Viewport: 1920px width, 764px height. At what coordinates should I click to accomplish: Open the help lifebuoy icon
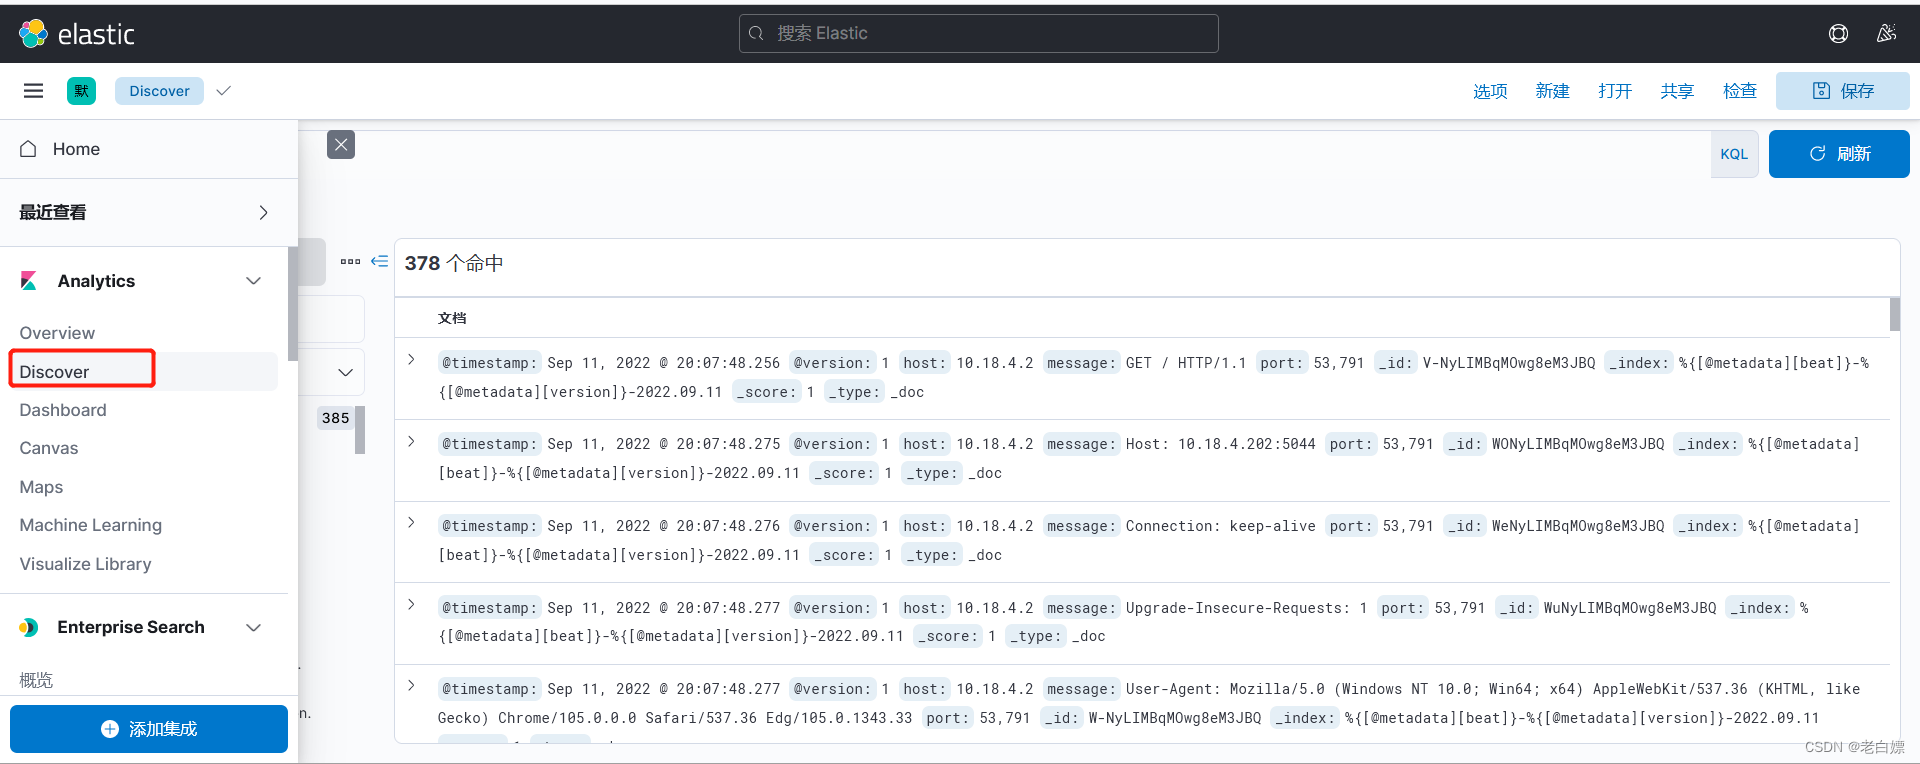pyautogui.click(x=1838, y=34)
